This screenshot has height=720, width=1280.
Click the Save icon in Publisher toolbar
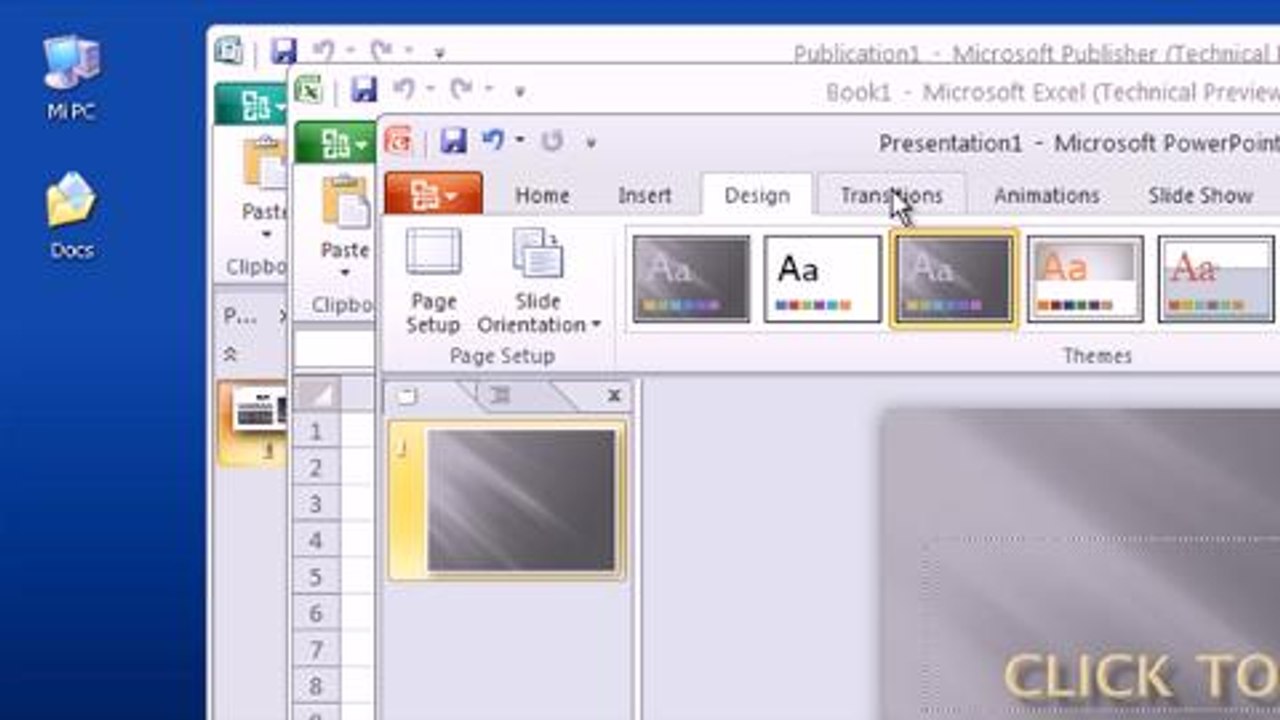click(x=284, y=50)
